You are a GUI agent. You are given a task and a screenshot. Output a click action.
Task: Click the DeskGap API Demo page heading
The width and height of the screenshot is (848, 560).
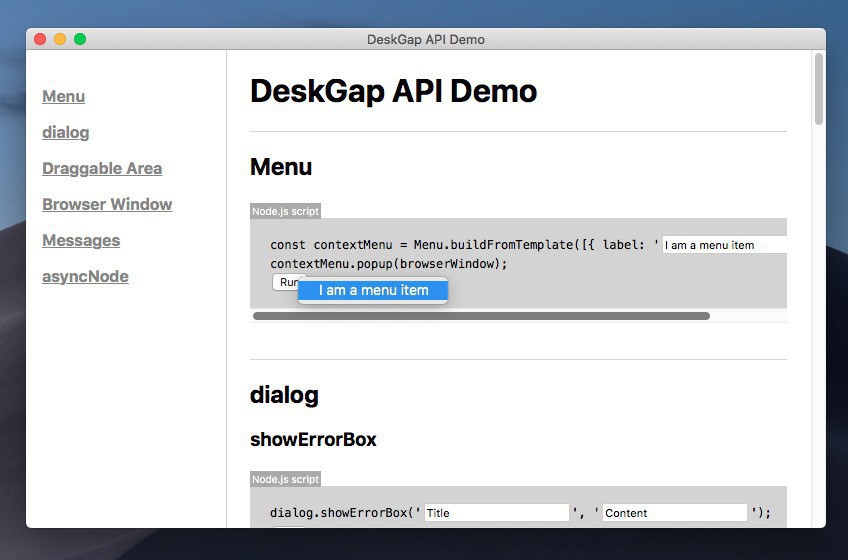tap(393, 91)
